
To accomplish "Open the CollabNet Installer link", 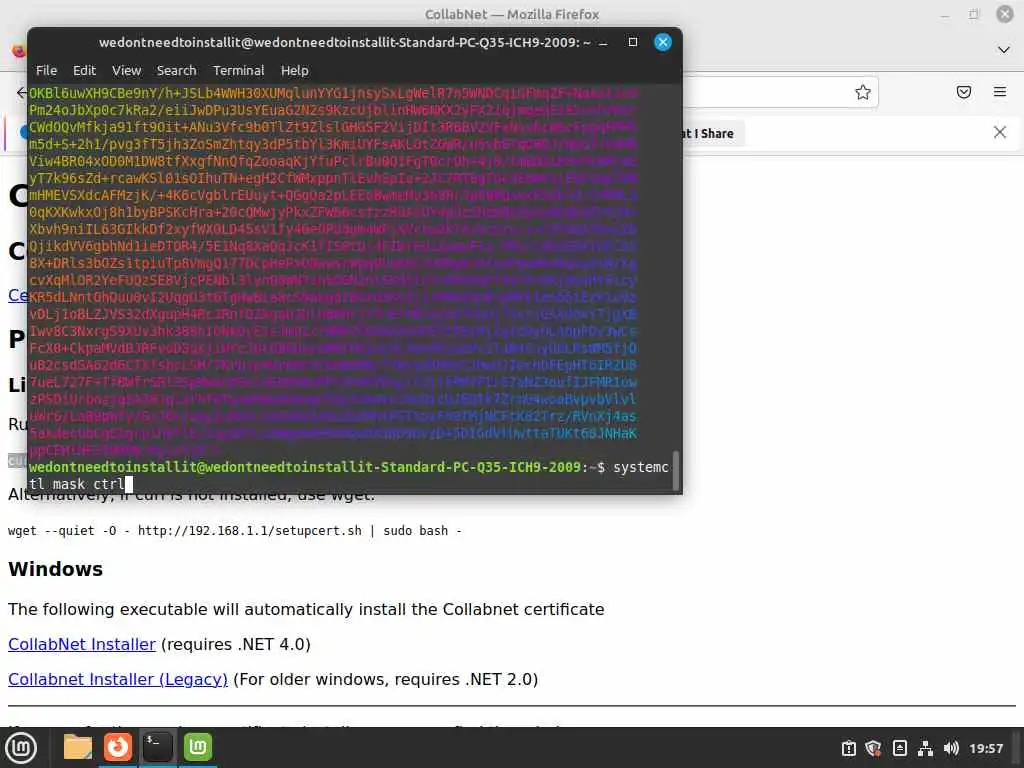I will [x=82, y=645].
